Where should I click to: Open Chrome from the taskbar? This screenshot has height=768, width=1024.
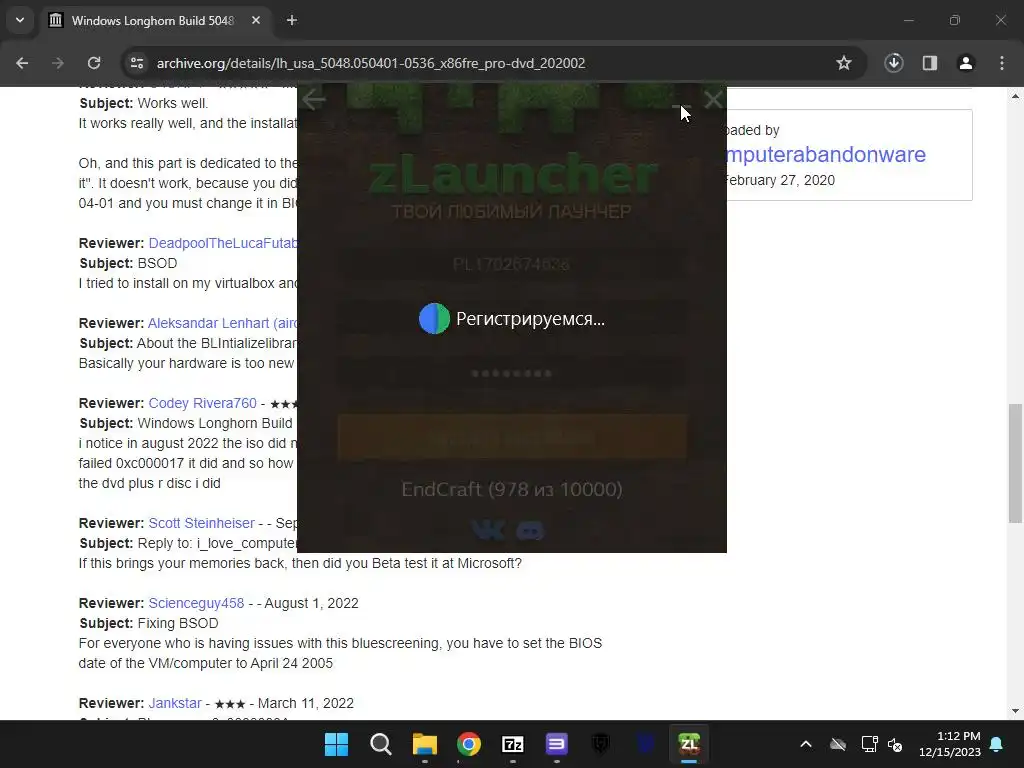click(x=469, y=744)
